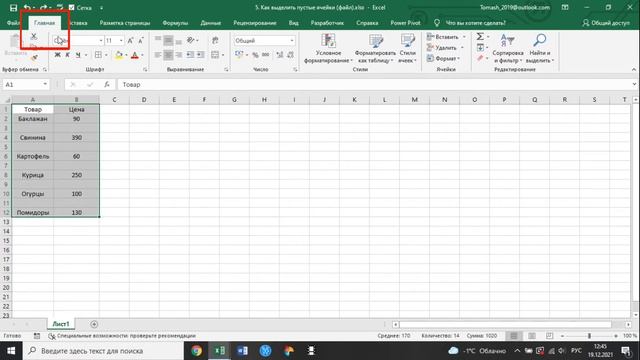Click in the Name Box showing A1
The height and width of the screenshot is (360, 640).
pyautogui.click(x=23, y=84)
